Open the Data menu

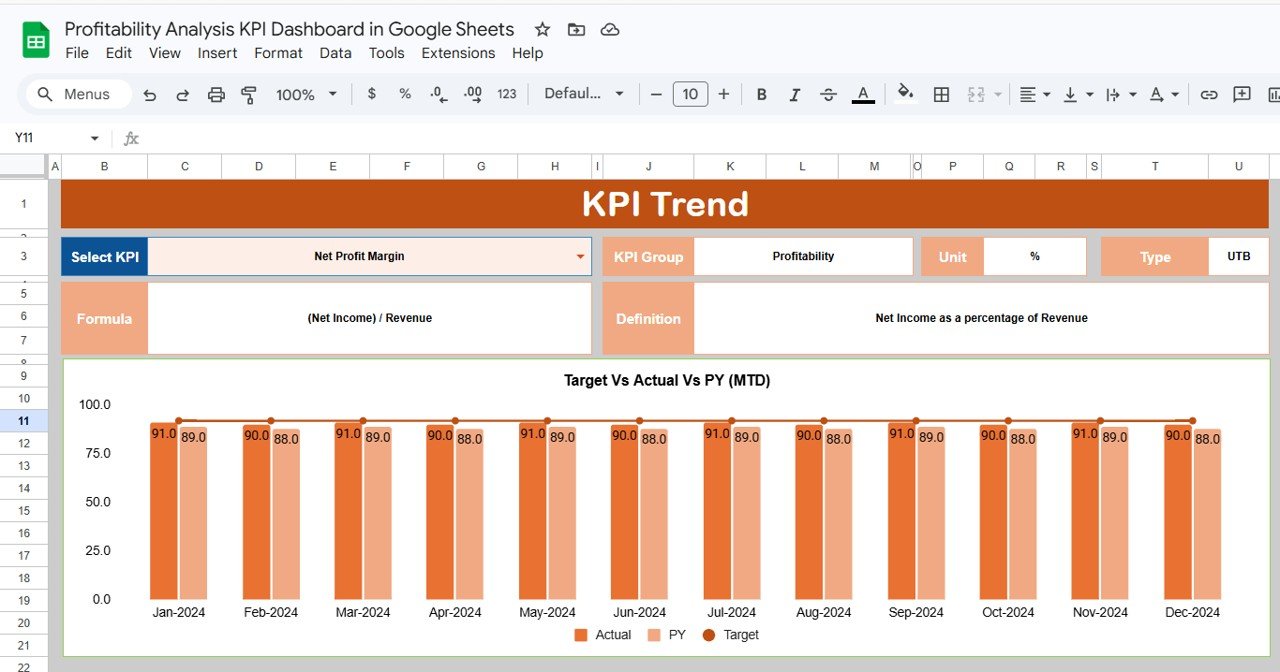point(335,53)
